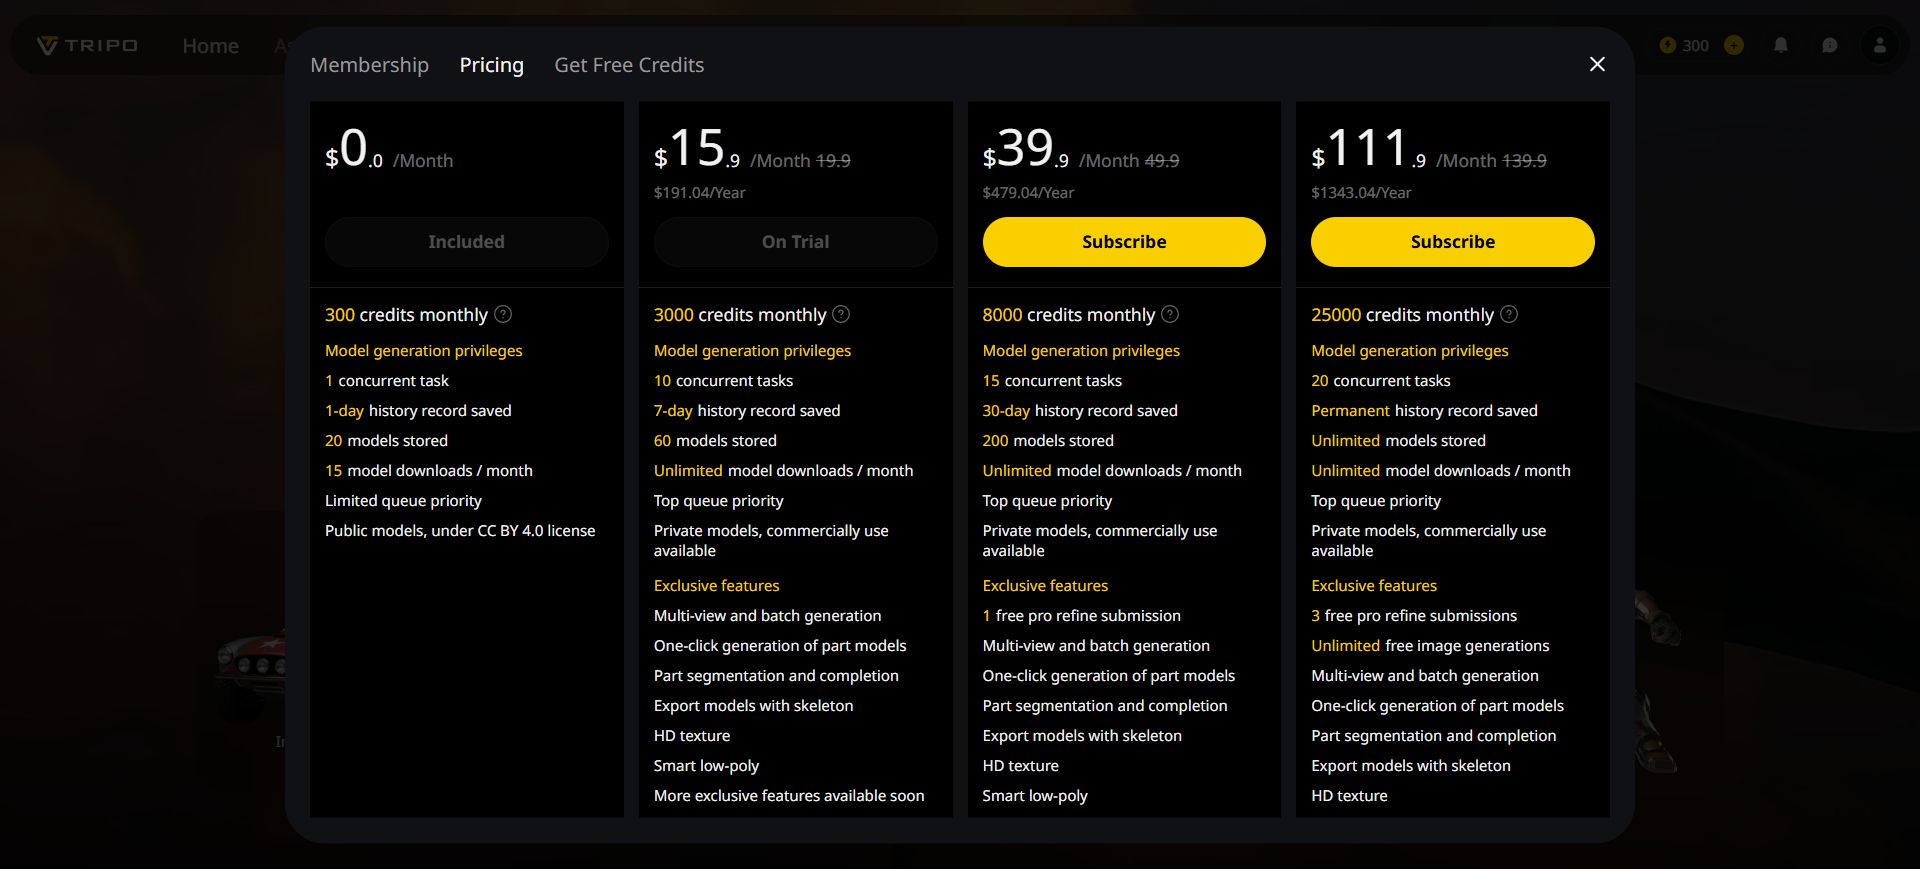Open the chat message icon in header
The width and height of the screenshot is (1920, 869).
pos(1829,45)
